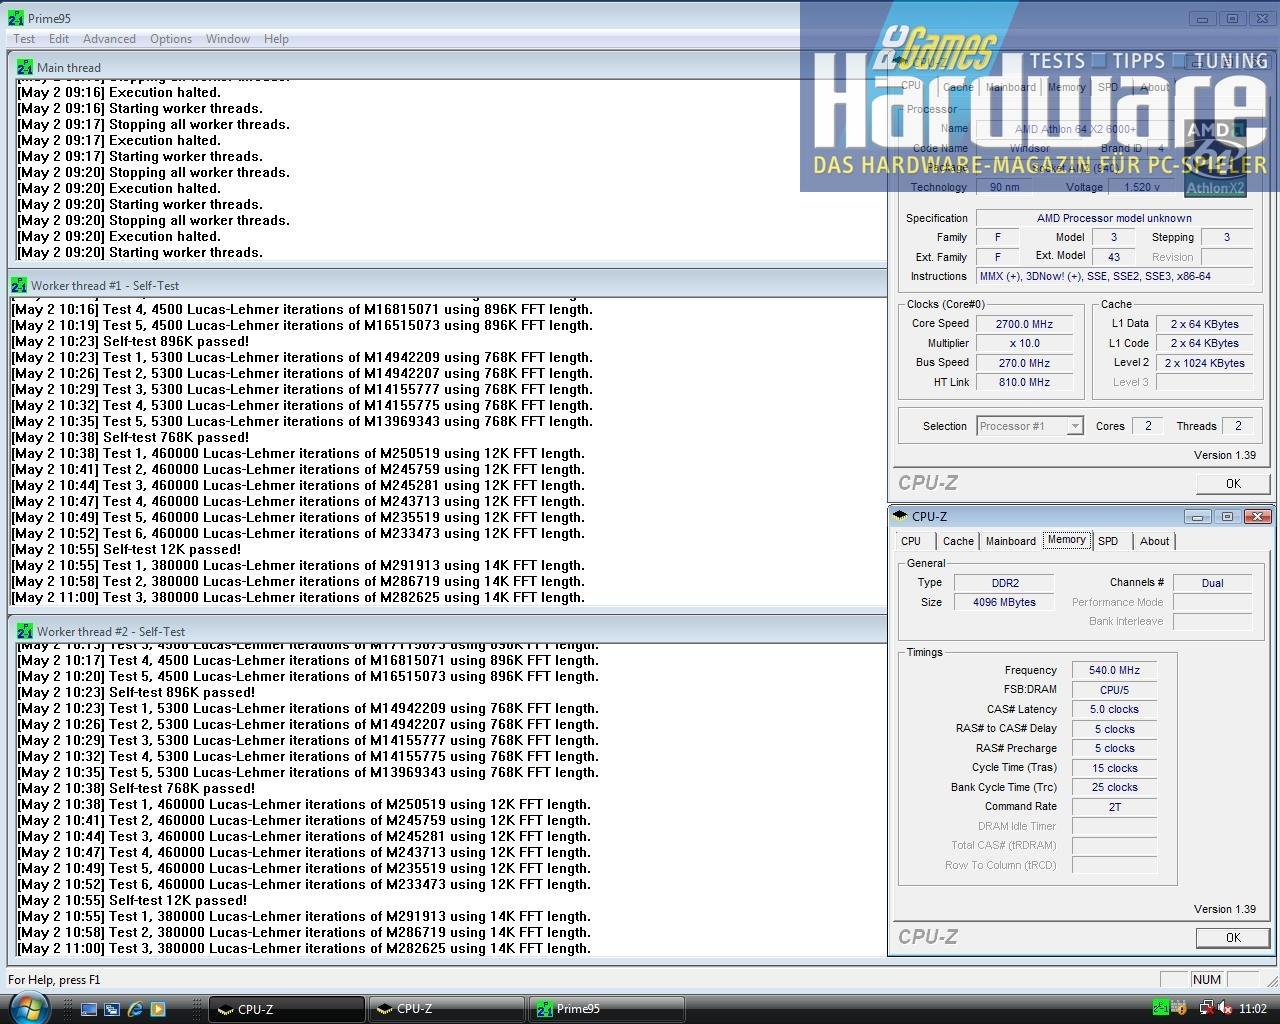The height and width of the screenshot is (1024, 1280).
Task: Click the disconnected network tray icon
Action: point(1206,1008)
